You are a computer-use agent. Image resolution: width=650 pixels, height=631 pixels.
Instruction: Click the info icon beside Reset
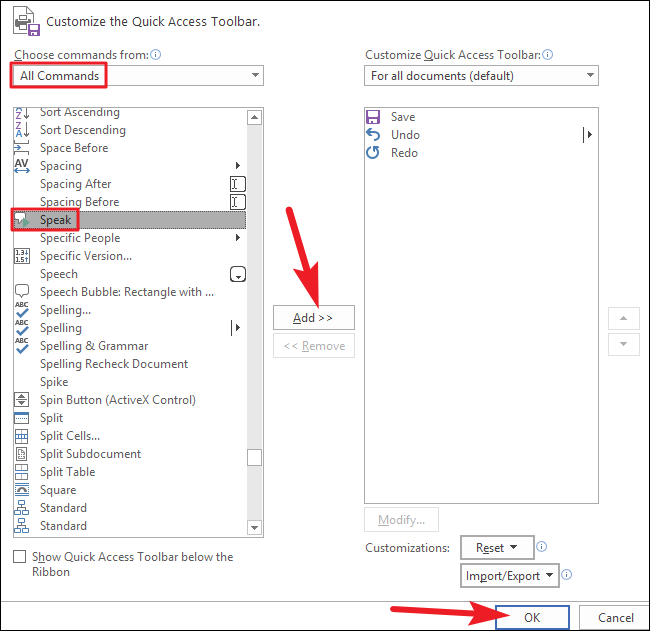point(541,546)
